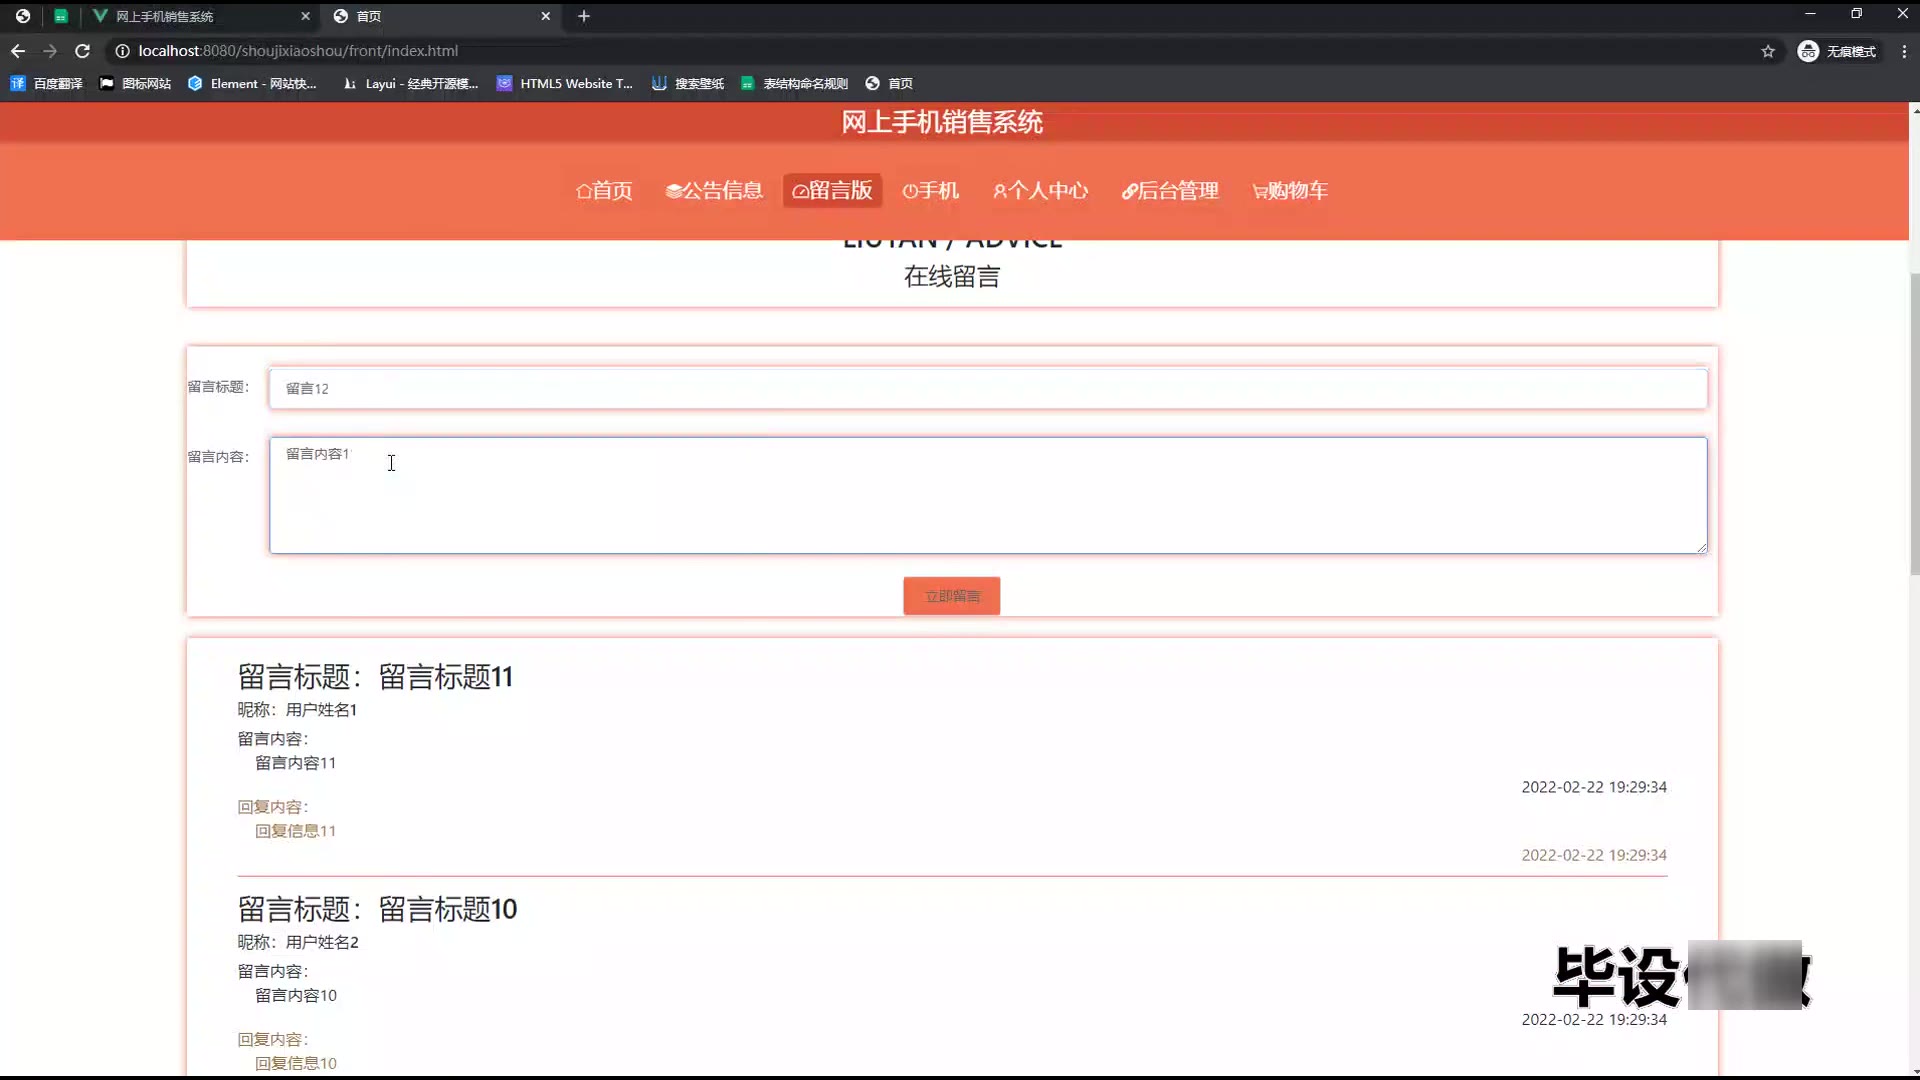The height and width of the screenshot is (1080, 1920).
Task: Select the 留言版 nav item
Action: pos(832,191)
